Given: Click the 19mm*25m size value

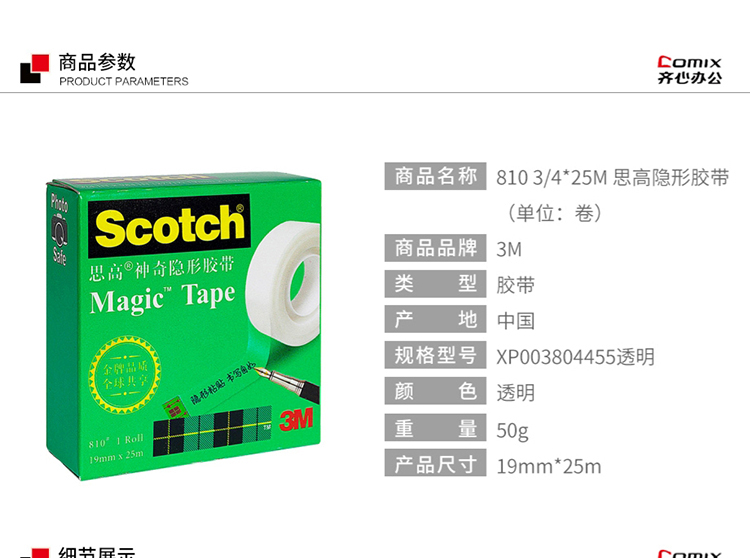Looking at the screenshot, I should click(549, 467).
